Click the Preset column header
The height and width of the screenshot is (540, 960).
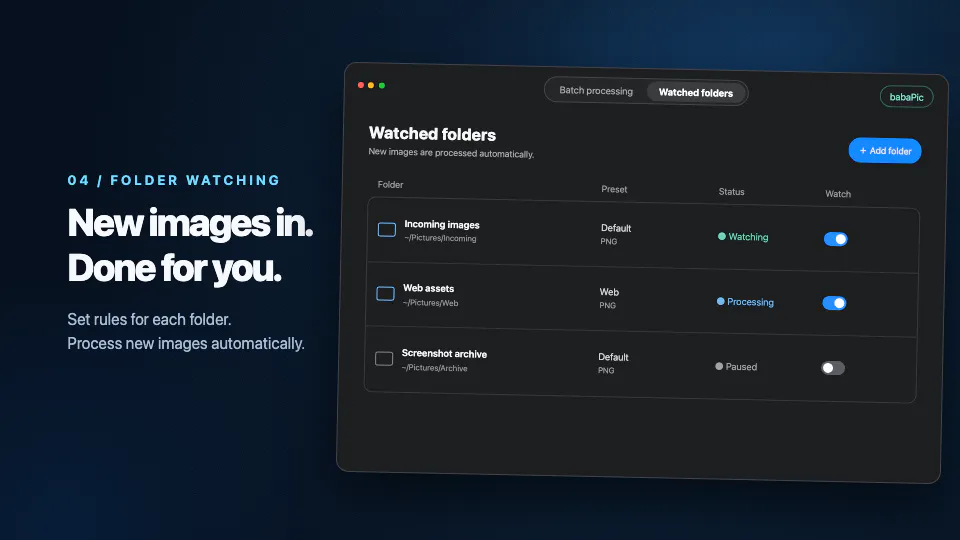click(614, 189)
